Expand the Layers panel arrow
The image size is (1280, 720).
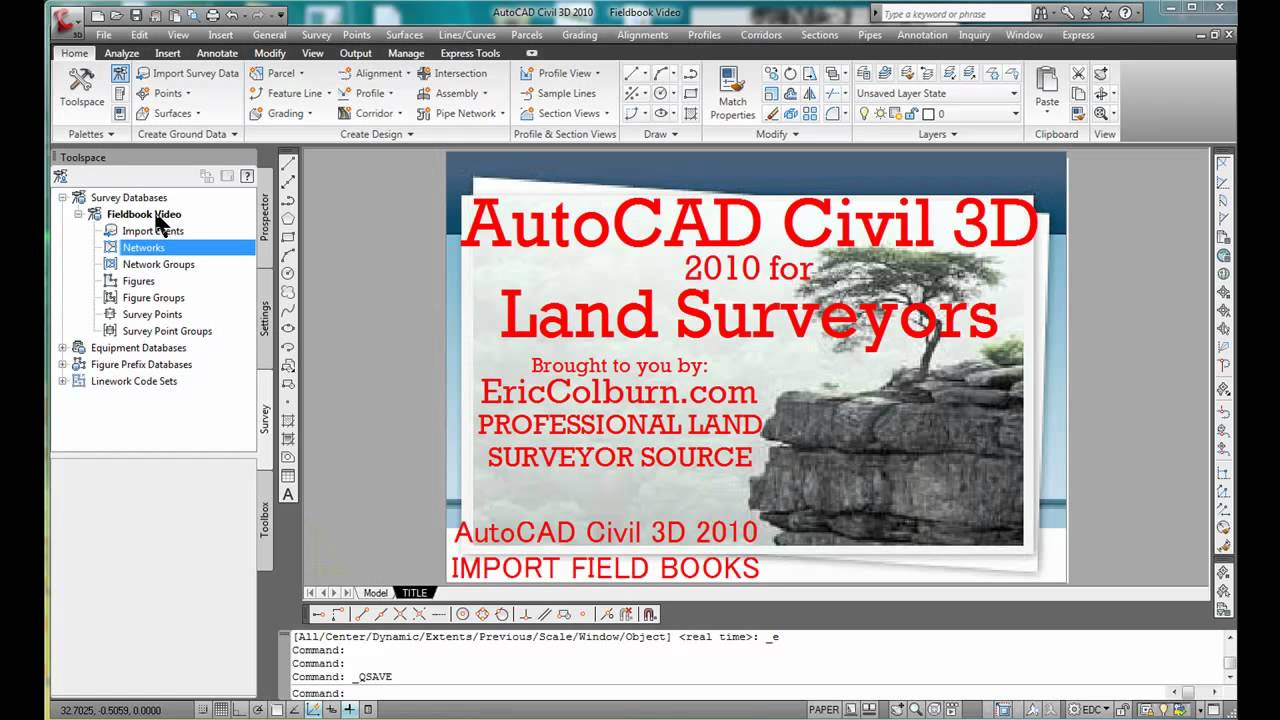tap(955, 134)
